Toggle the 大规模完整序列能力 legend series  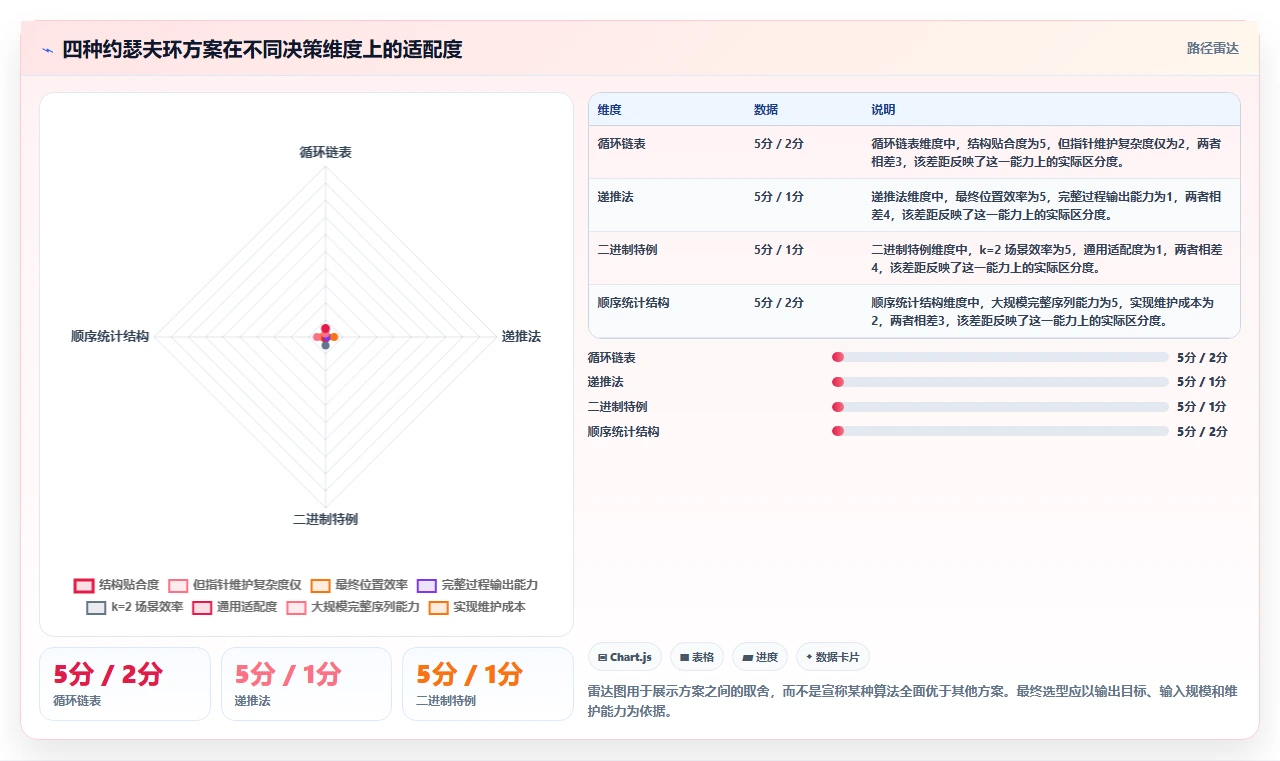click(353, 607)
